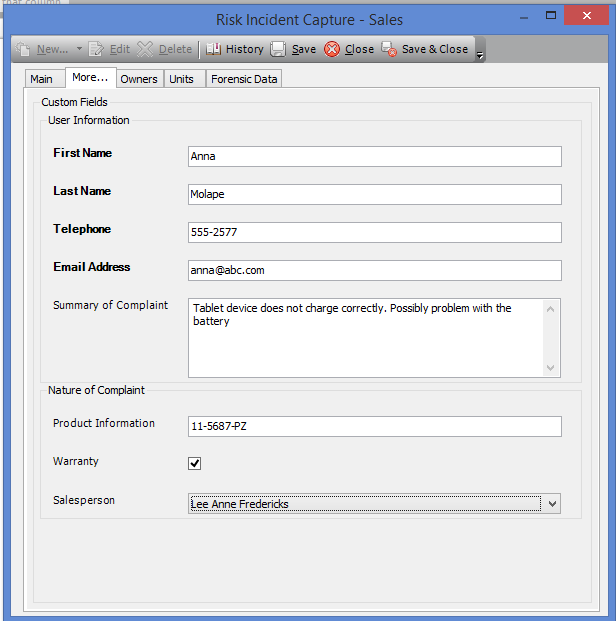Viewport: 616px width, 621px height.
Task: Expand the toolbar overflow options arrow
Action: pyautogui.click(x=480, y=55)
